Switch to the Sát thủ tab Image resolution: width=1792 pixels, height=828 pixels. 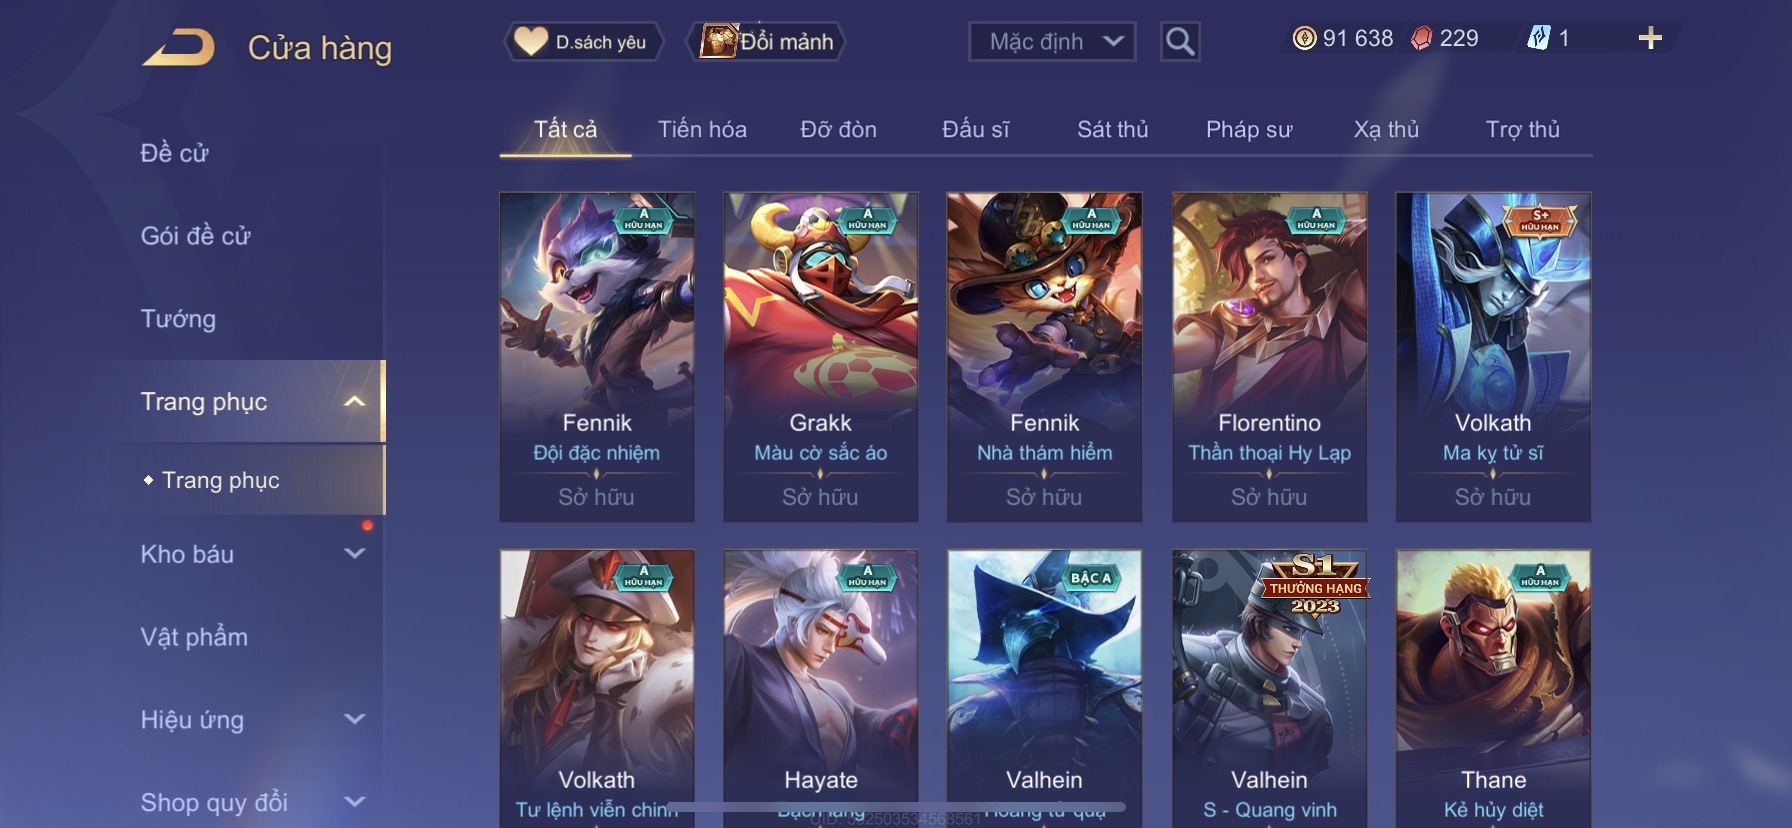pos(1112,130)
